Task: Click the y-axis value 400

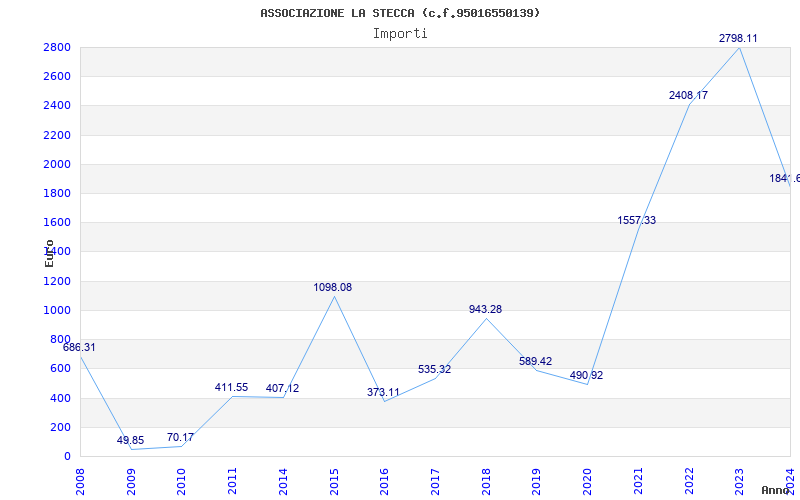Action: tap(61, 398)
